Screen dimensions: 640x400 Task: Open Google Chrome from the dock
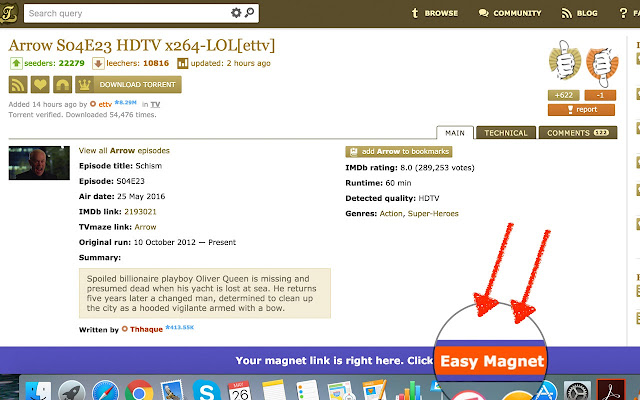[x=139, y=391]
